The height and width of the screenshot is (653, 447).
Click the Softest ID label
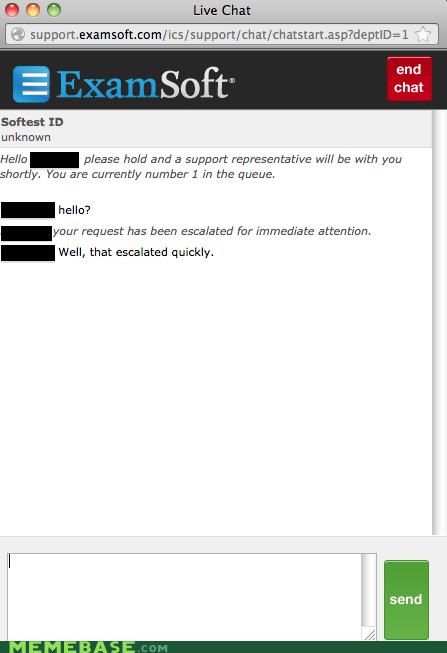32,122
